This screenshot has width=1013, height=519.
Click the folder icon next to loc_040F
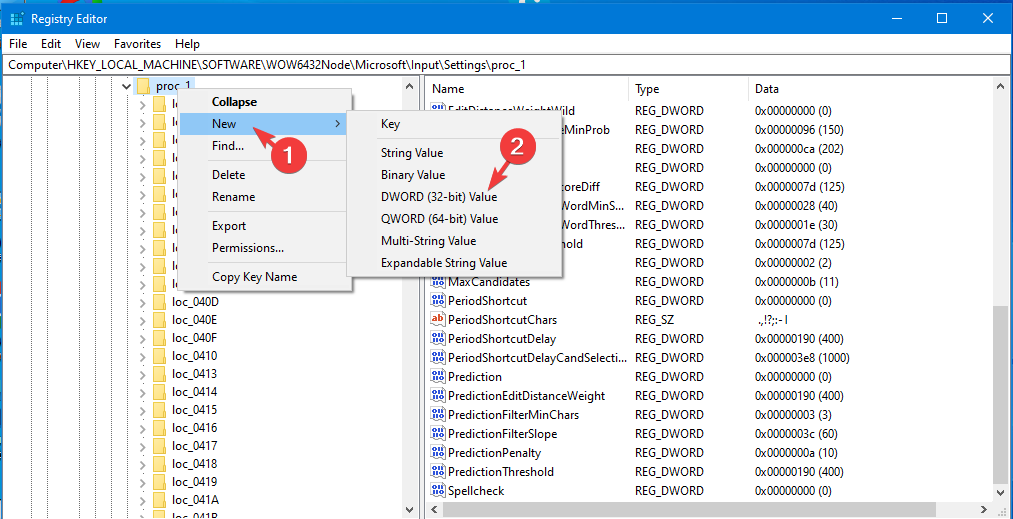pyautogui.click(x=160, y=338)
